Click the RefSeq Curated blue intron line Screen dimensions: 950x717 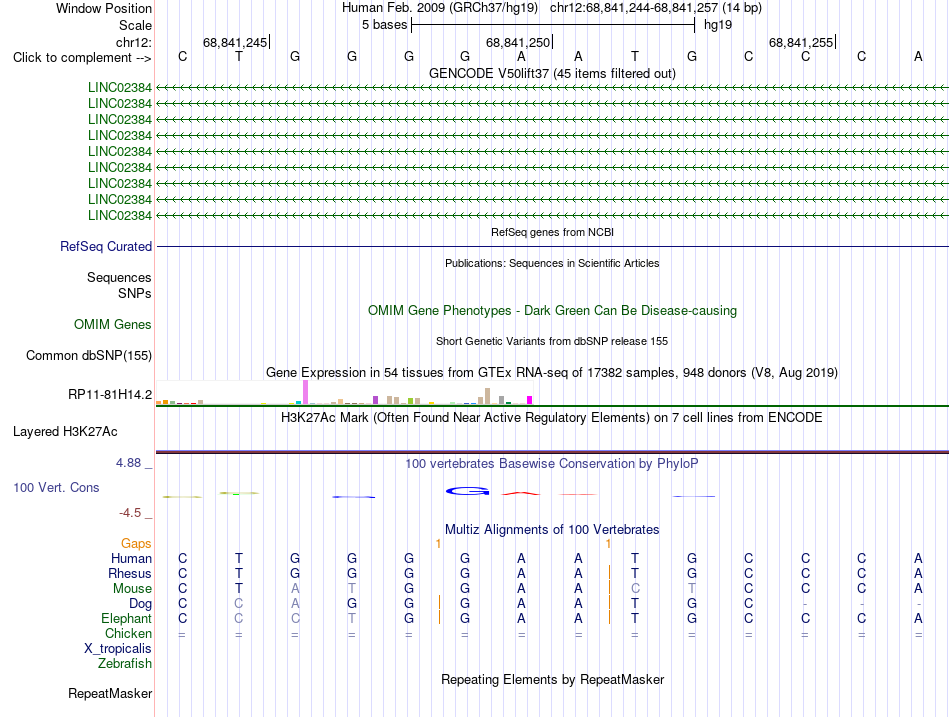[552, 246]
